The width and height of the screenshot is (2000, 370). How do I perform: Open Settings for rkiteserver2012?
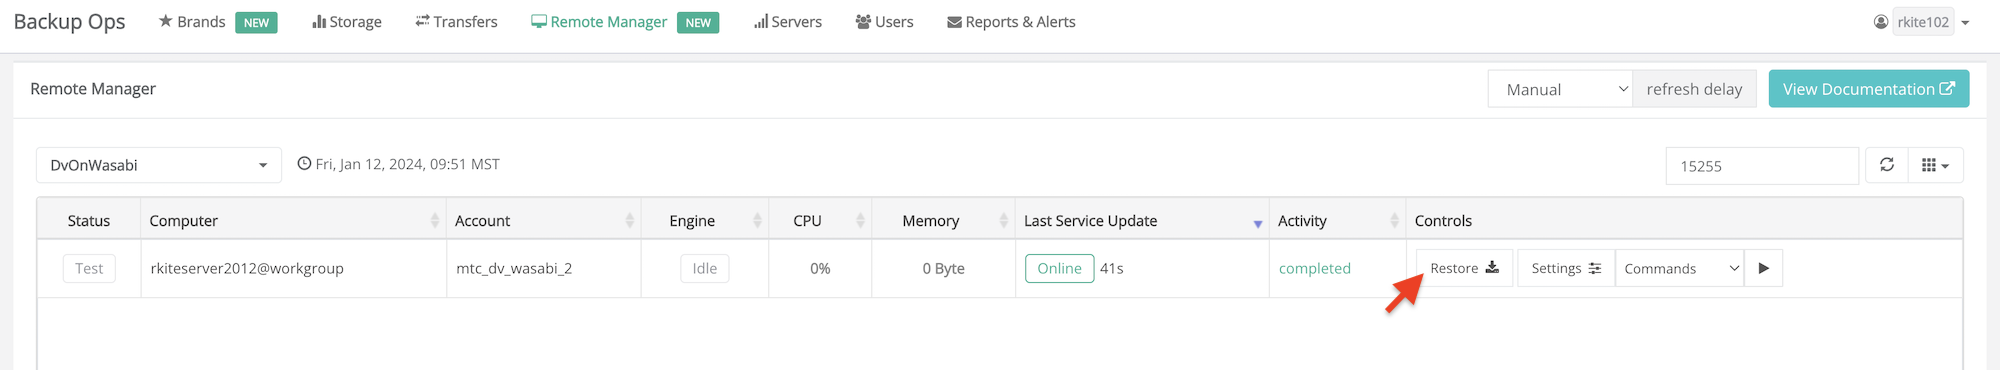[x=1566, y=268]
